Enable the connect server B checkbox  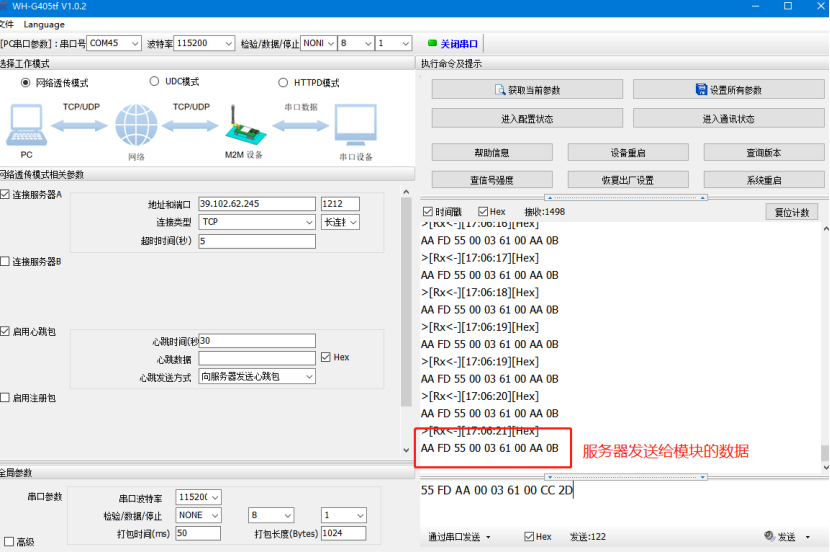point(5,261)
